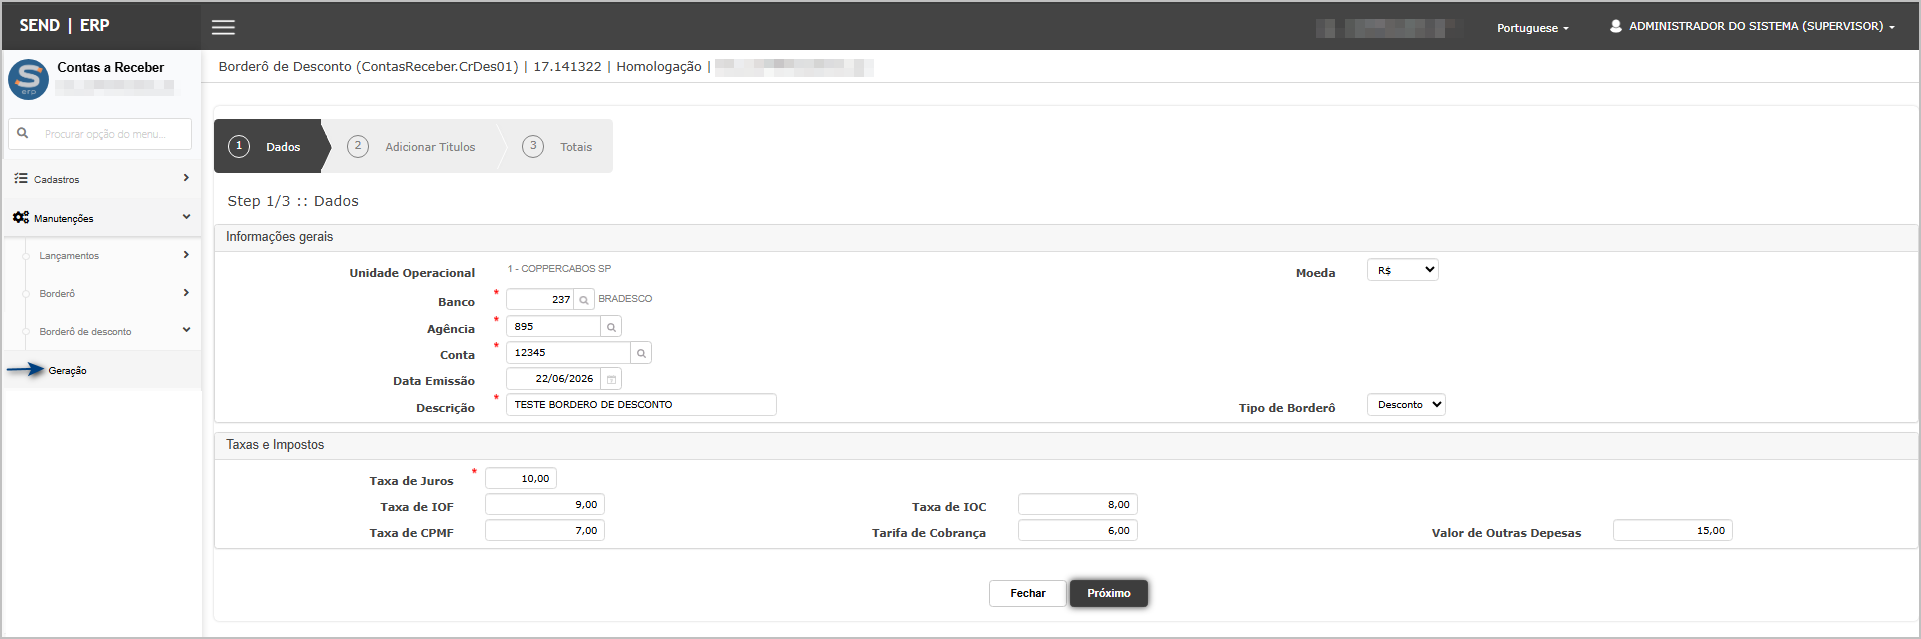Image resolution: width=1921 pixels, height=639 pixels.
Task: Open the Data Emissão calendar picker
Action: point(611,379)
